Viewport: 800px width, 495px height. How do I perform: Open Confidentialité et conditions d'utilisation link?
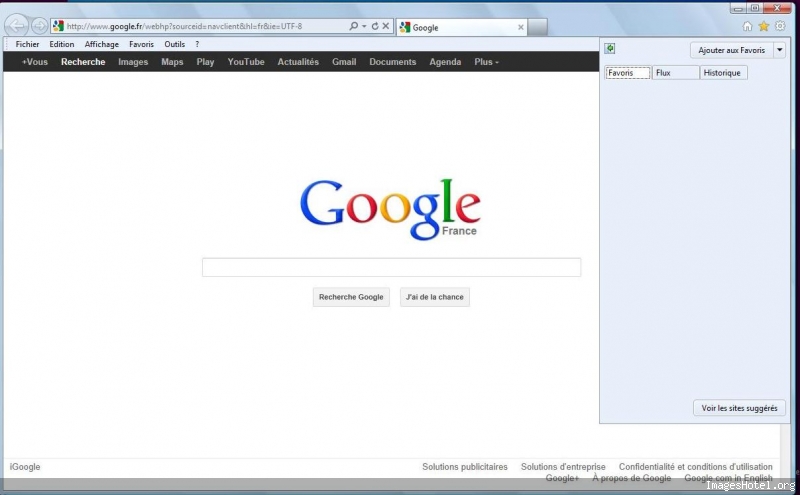tap(695, 467)
